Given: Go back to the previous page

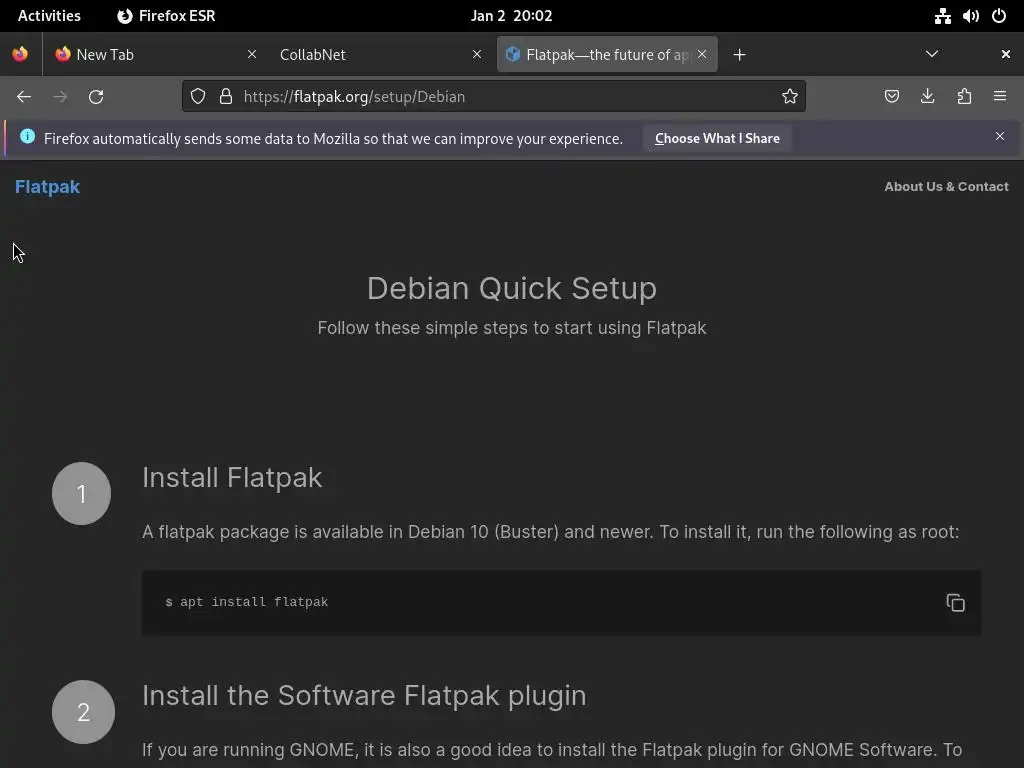Looking at the screenshot, I should click(24, 96).
